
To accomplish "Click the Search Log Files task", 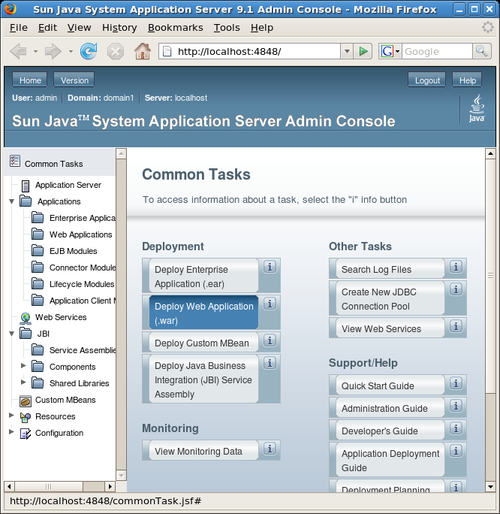I will point(390,269).
